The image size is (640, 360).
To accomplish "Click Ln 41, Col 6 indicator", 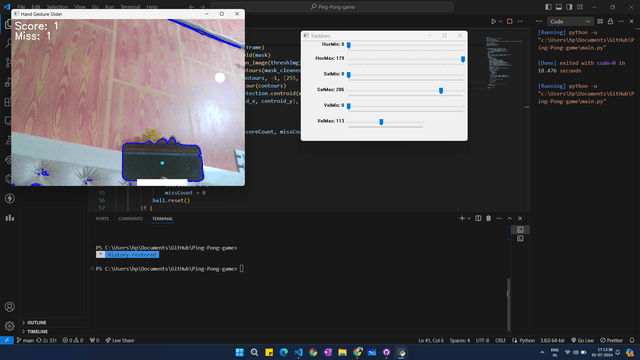I will pyautogui.click(x=431, y=340).
